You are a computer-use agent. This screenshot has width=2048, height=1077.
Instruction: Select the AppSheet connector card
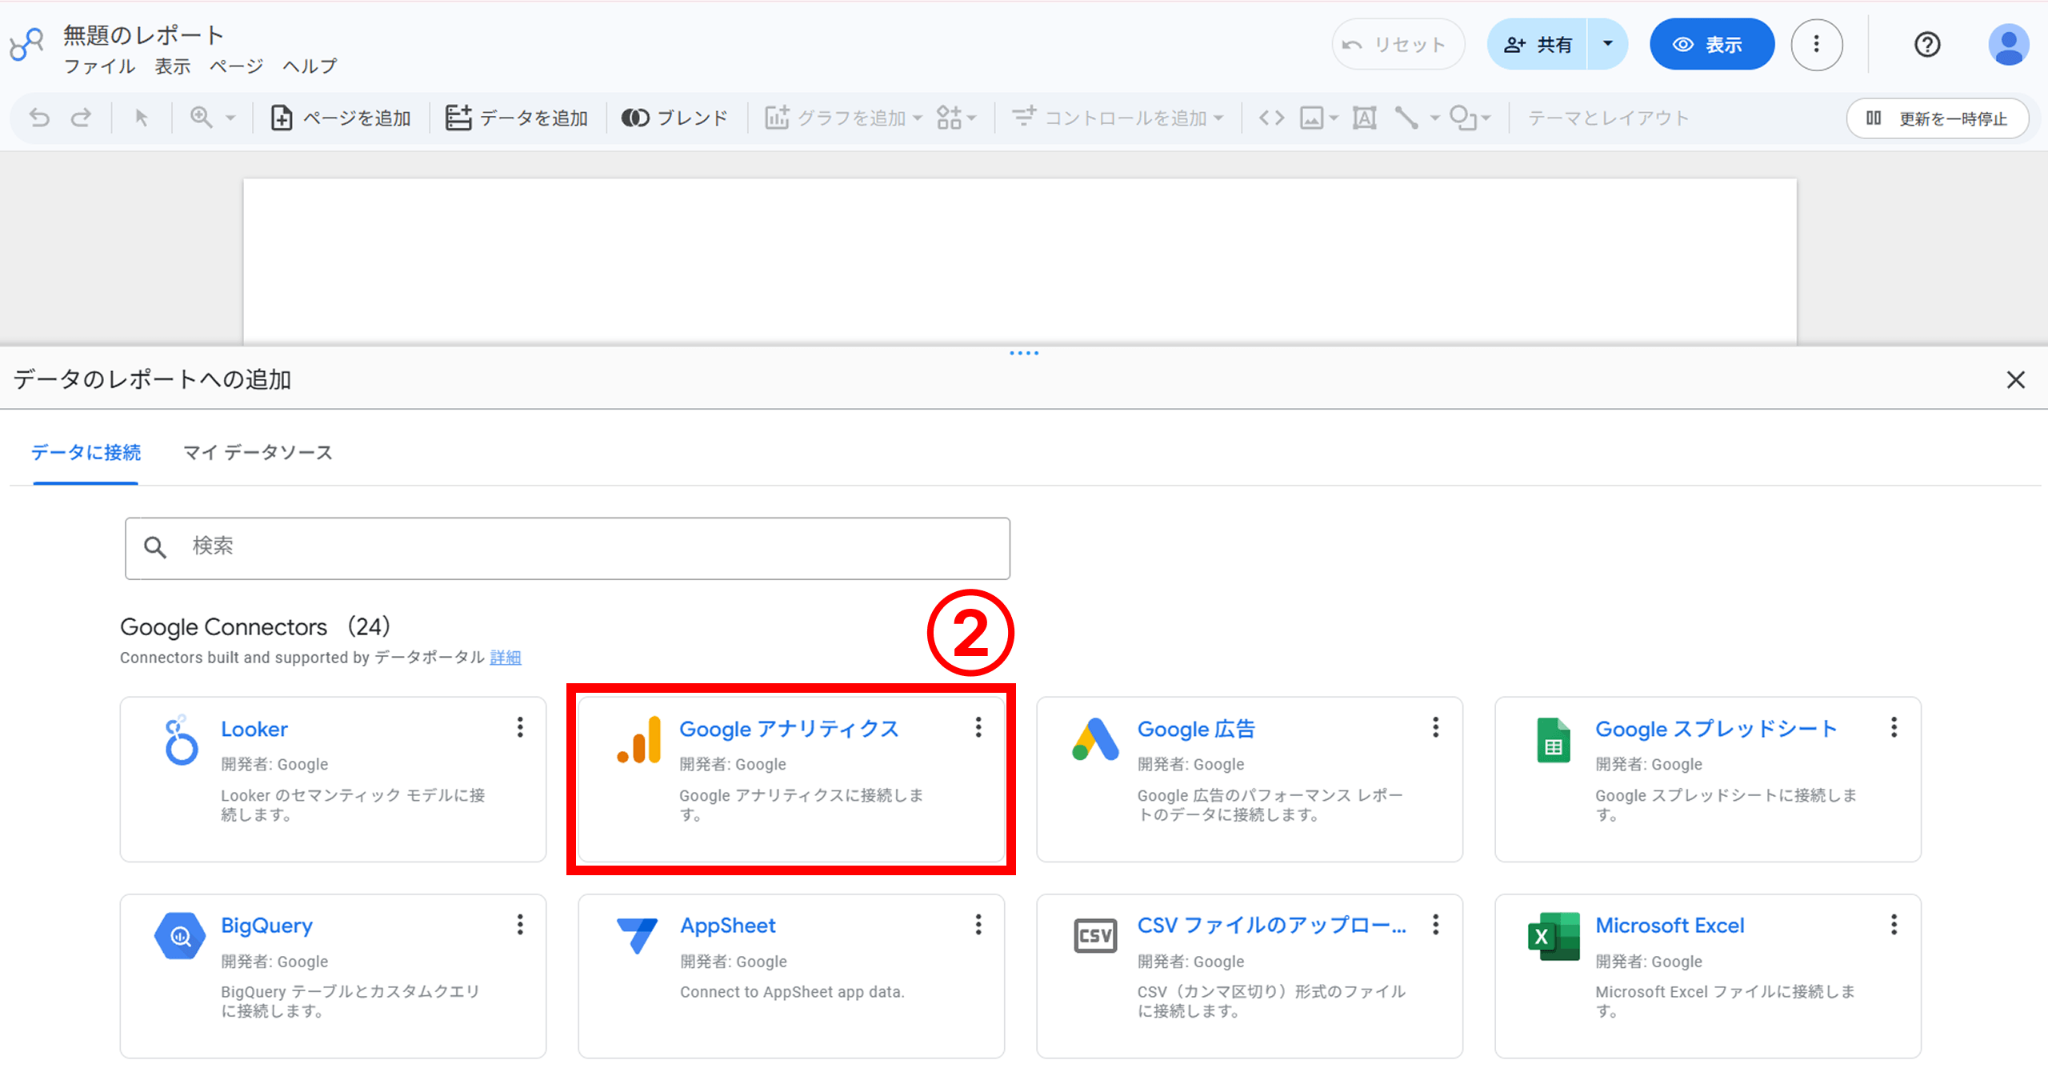point(791,976)
